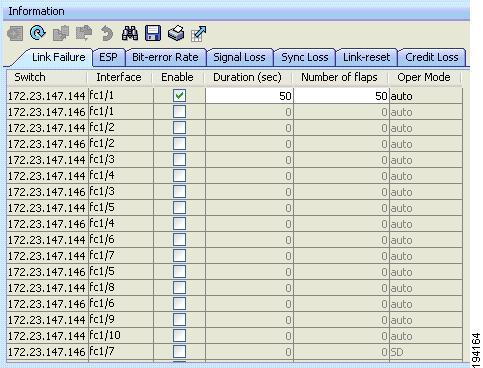Tick Enable for 172.23.147.144 fc1/4

(x=179, y=176)
